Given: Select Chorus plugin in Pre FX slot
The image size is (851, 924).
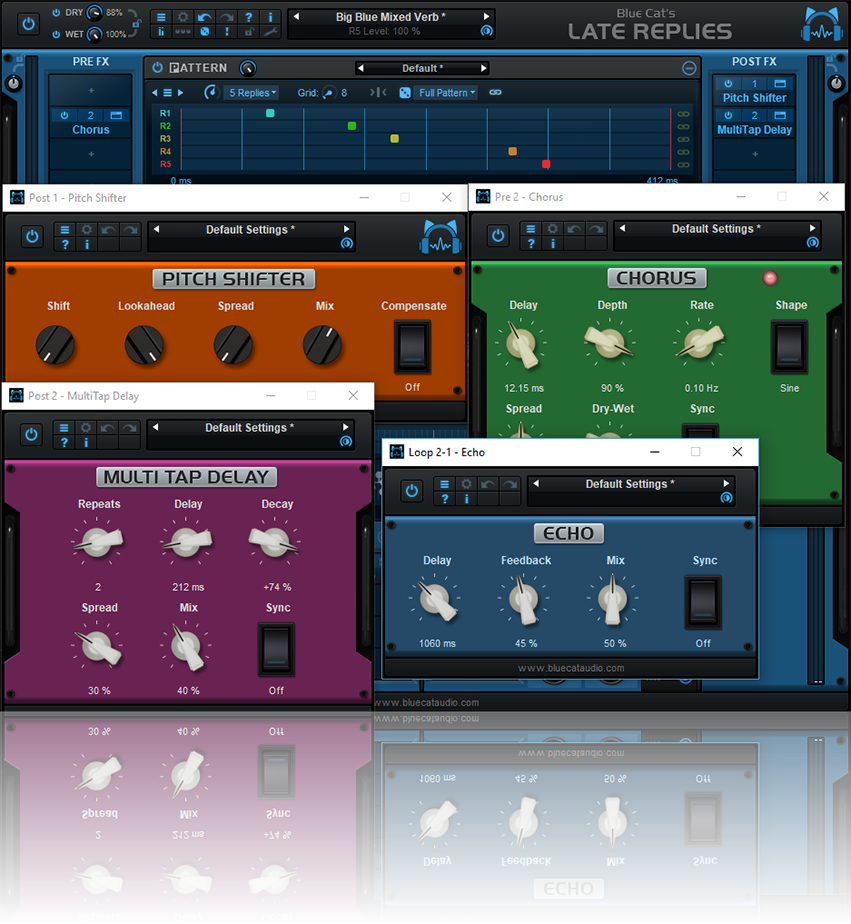Looking at the screenshot, I should (x=91, y=130).
